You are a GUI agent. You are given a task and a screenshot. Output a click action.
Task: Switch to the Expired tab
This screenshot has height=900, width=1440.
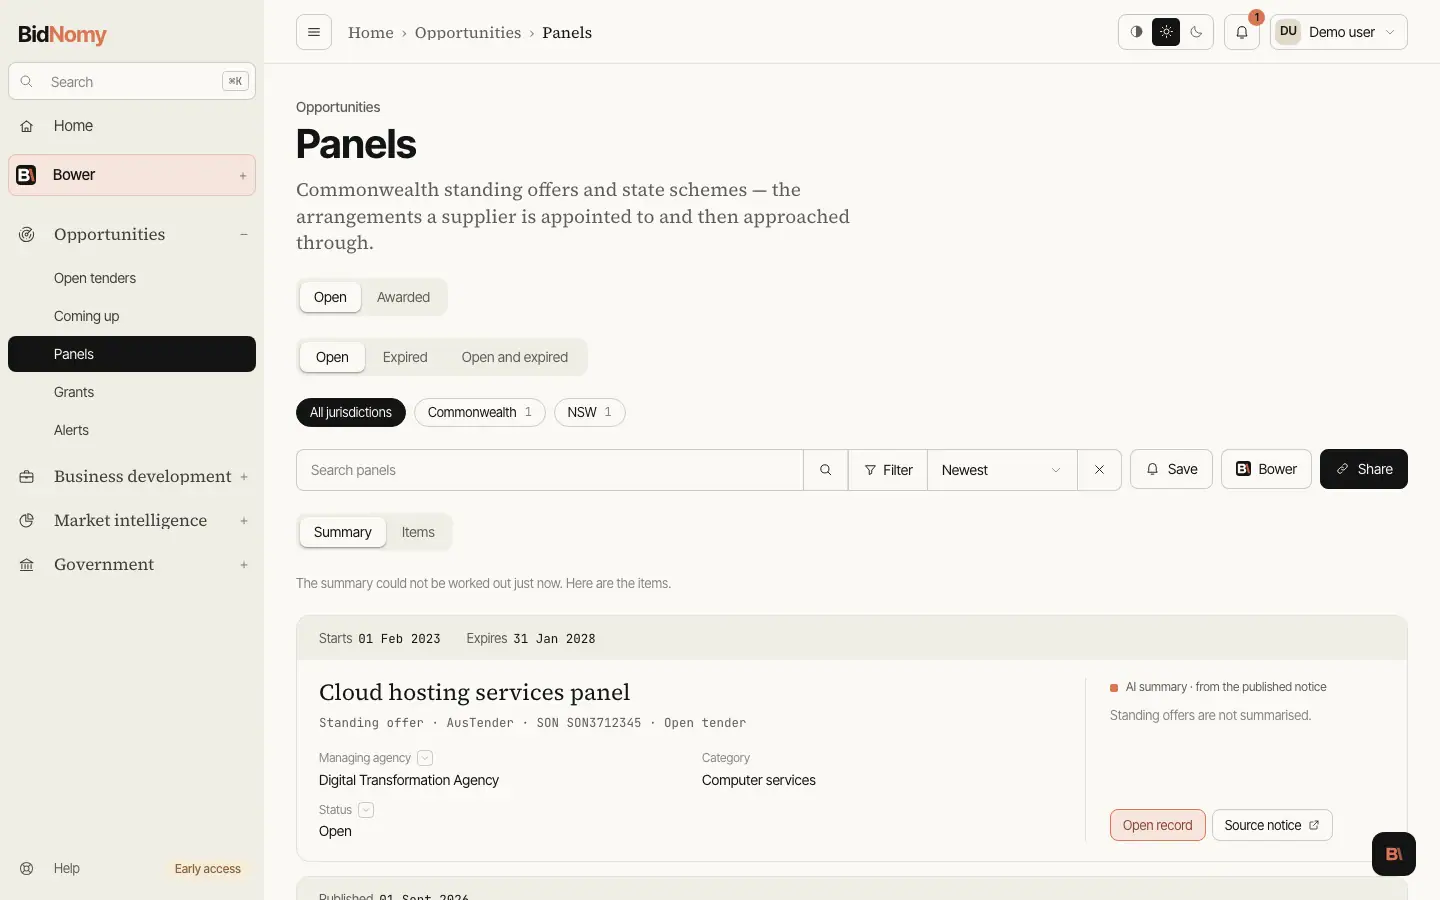(x=405, y=357)
